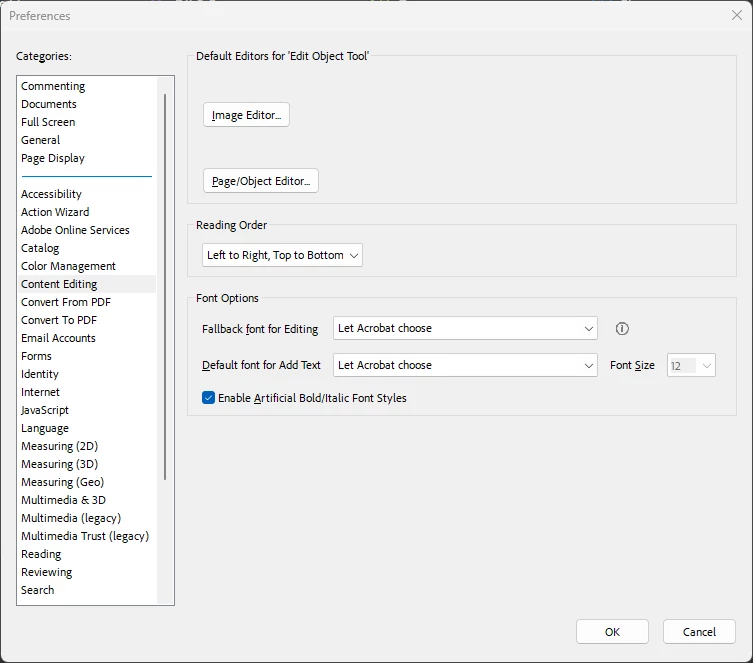Viewport: 753px width, 663px height.
Task: Open the Language category
Action: click(x=87, y=428)
